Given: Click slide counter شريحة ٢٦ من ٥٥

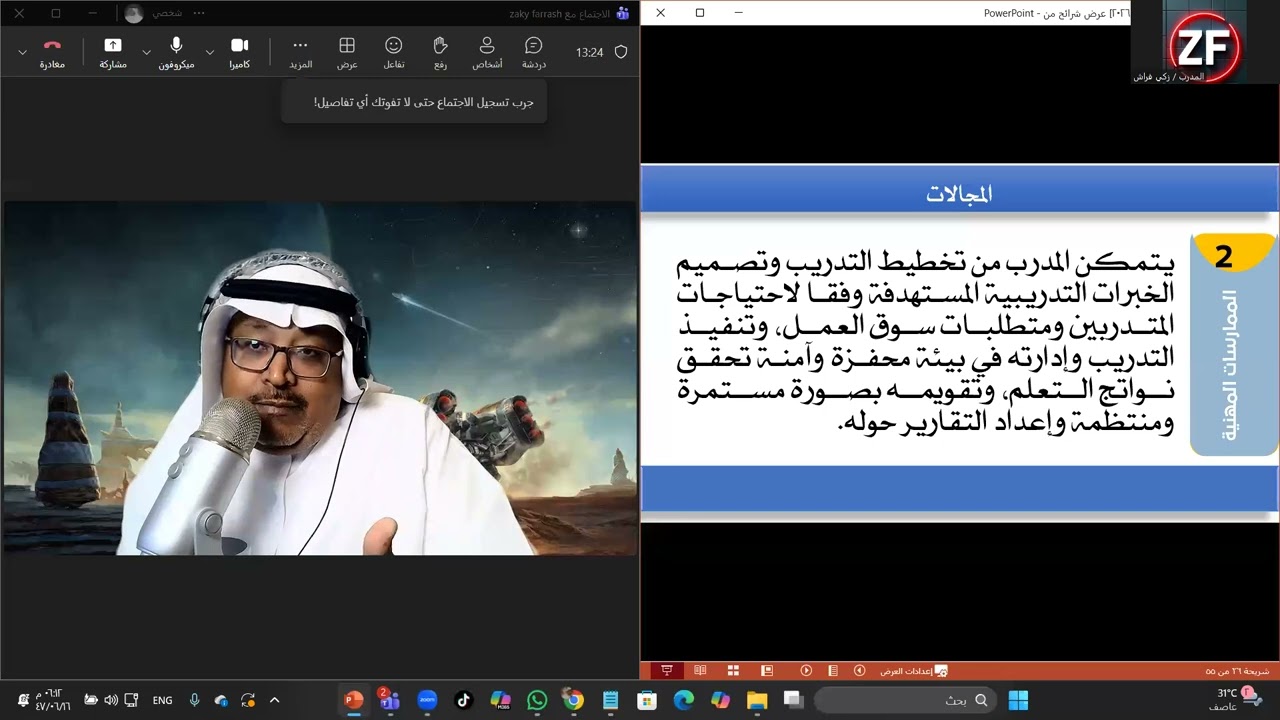Looking at the screenshot, I should click(x=1237, y=671).
